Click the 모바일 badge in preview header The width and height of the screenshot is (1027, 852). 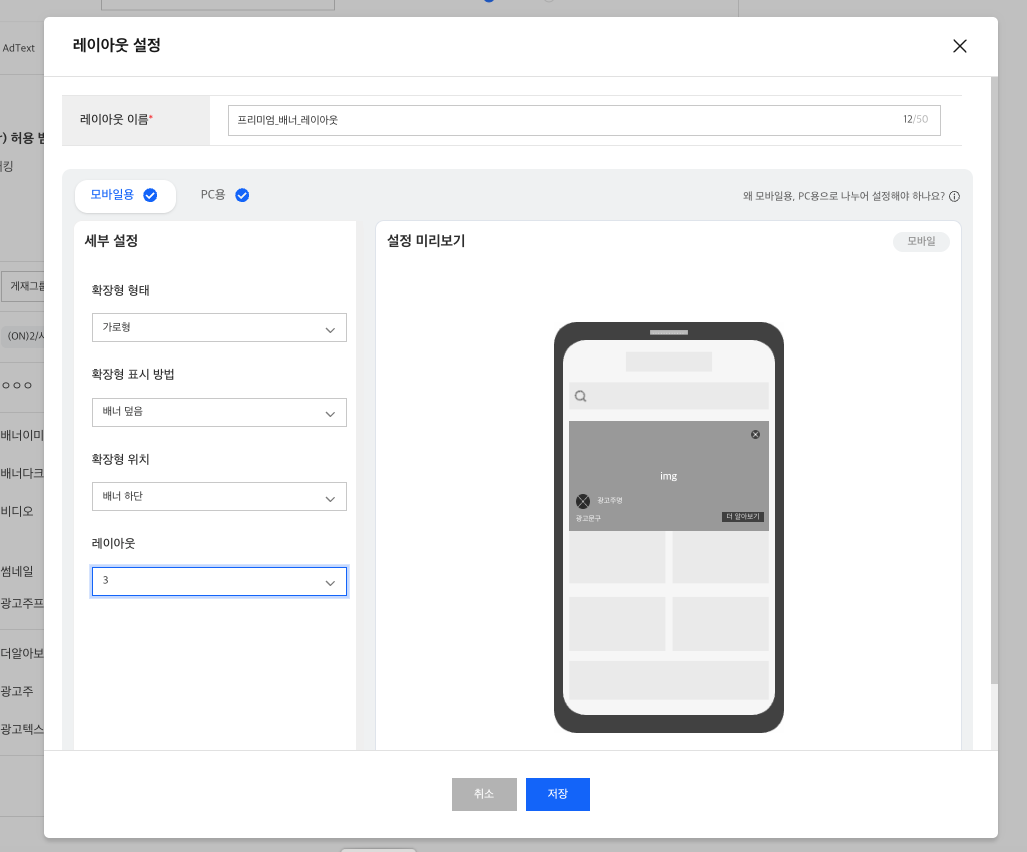click(921, 241)
